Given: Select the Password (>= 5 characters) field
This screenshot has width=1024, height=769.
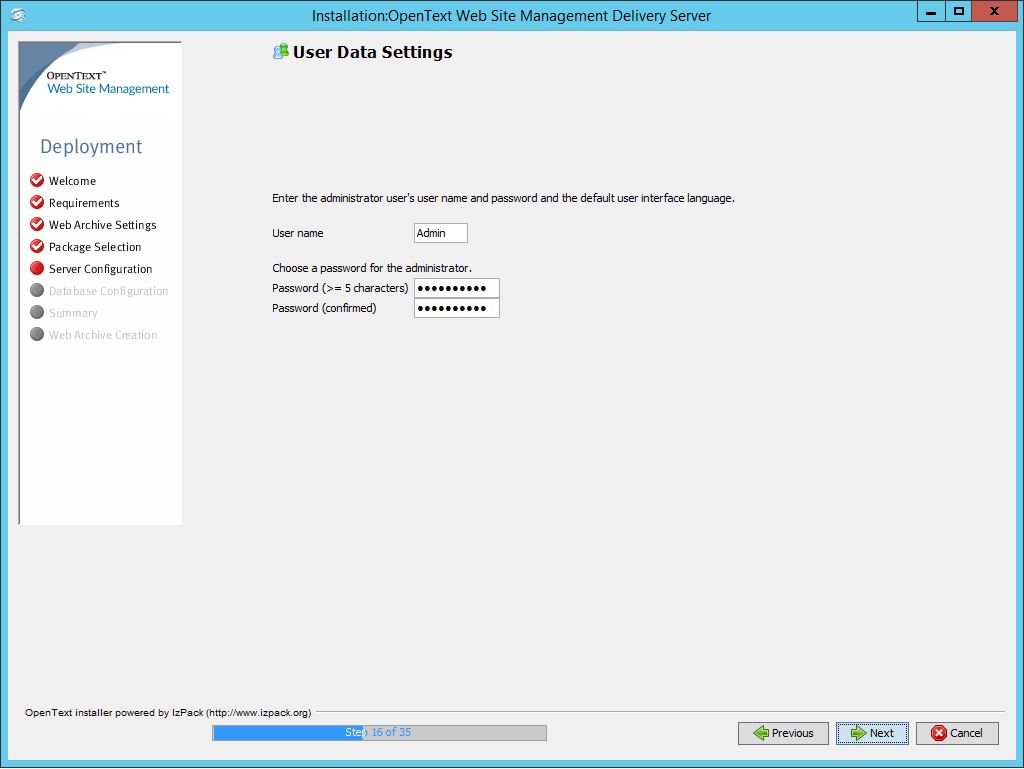Looking at the screenshot, I should pyautogui.click(x=456, y=288).
